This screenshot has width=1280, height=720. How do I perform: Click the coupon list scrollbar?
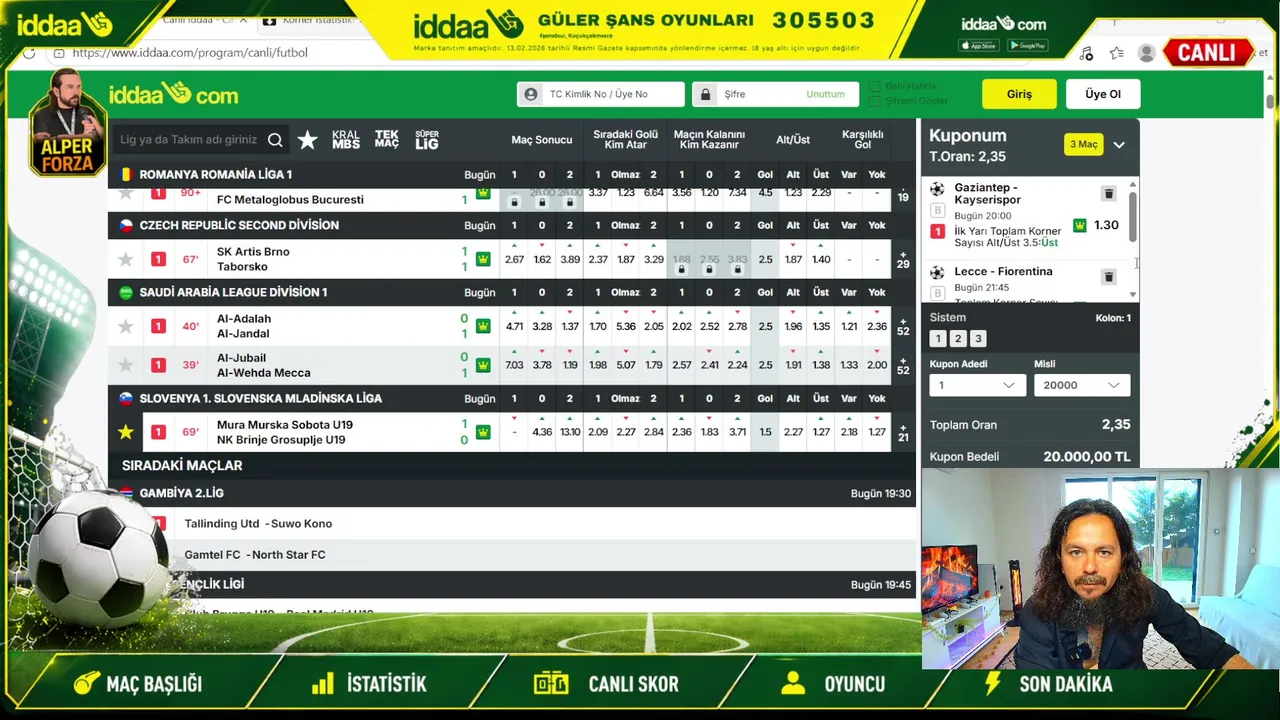click(x=1133, y=215)
